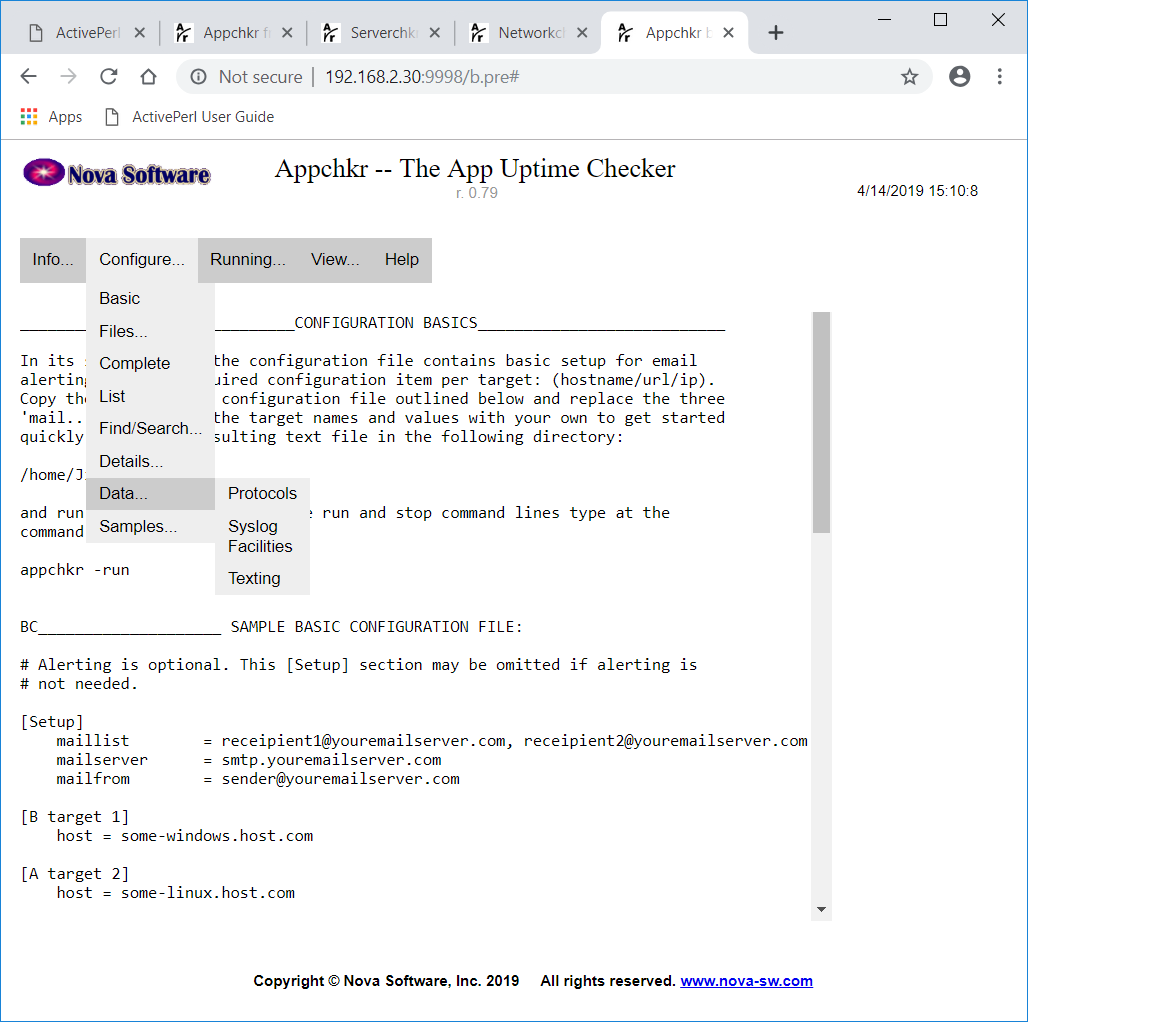The height and width of the screenshot is (1022, 1152).
Task: Click 'host = some-linux.host.com' line
Action: coord(176,893)
